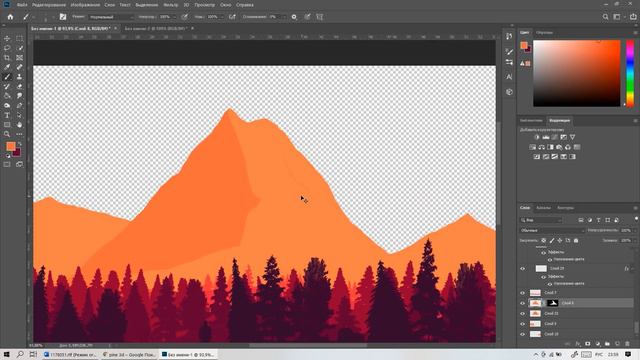The image size is (640, 360).
Task: Open the symmetry paint butterfly options
Action: (x=320, y=17)
